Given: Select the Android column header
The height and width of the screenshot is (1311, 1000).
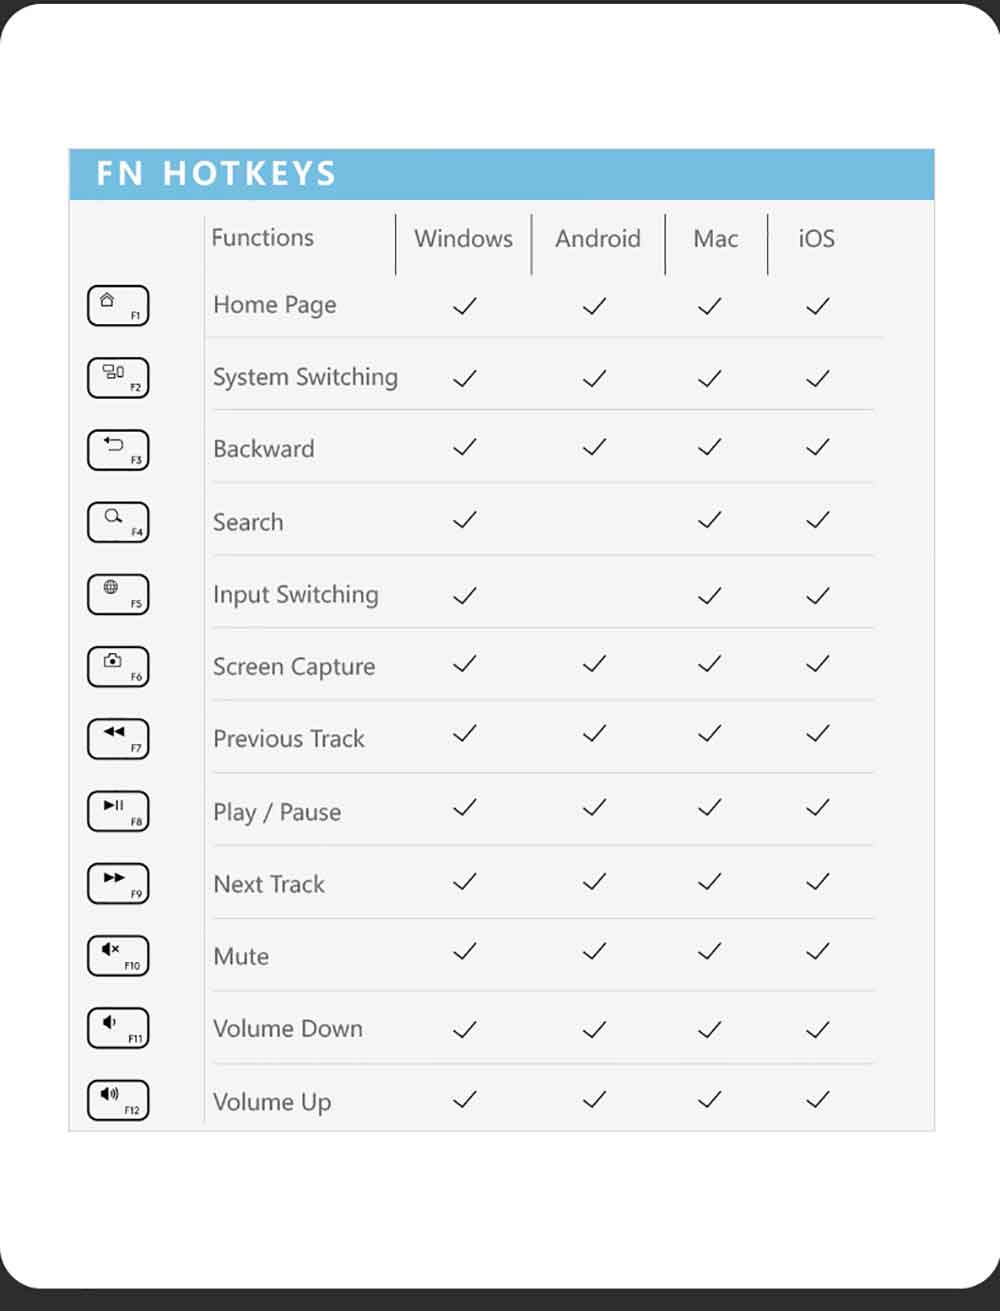Looking at the screenshot, I should 598,239.
